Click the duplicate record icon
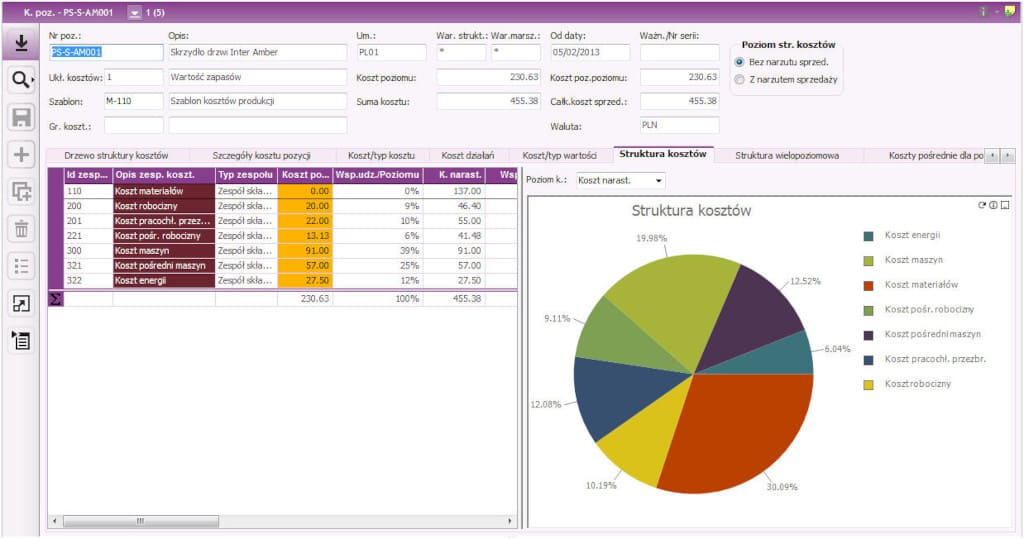The height and width of the screenshot is (539, 1024). (20, 192)
